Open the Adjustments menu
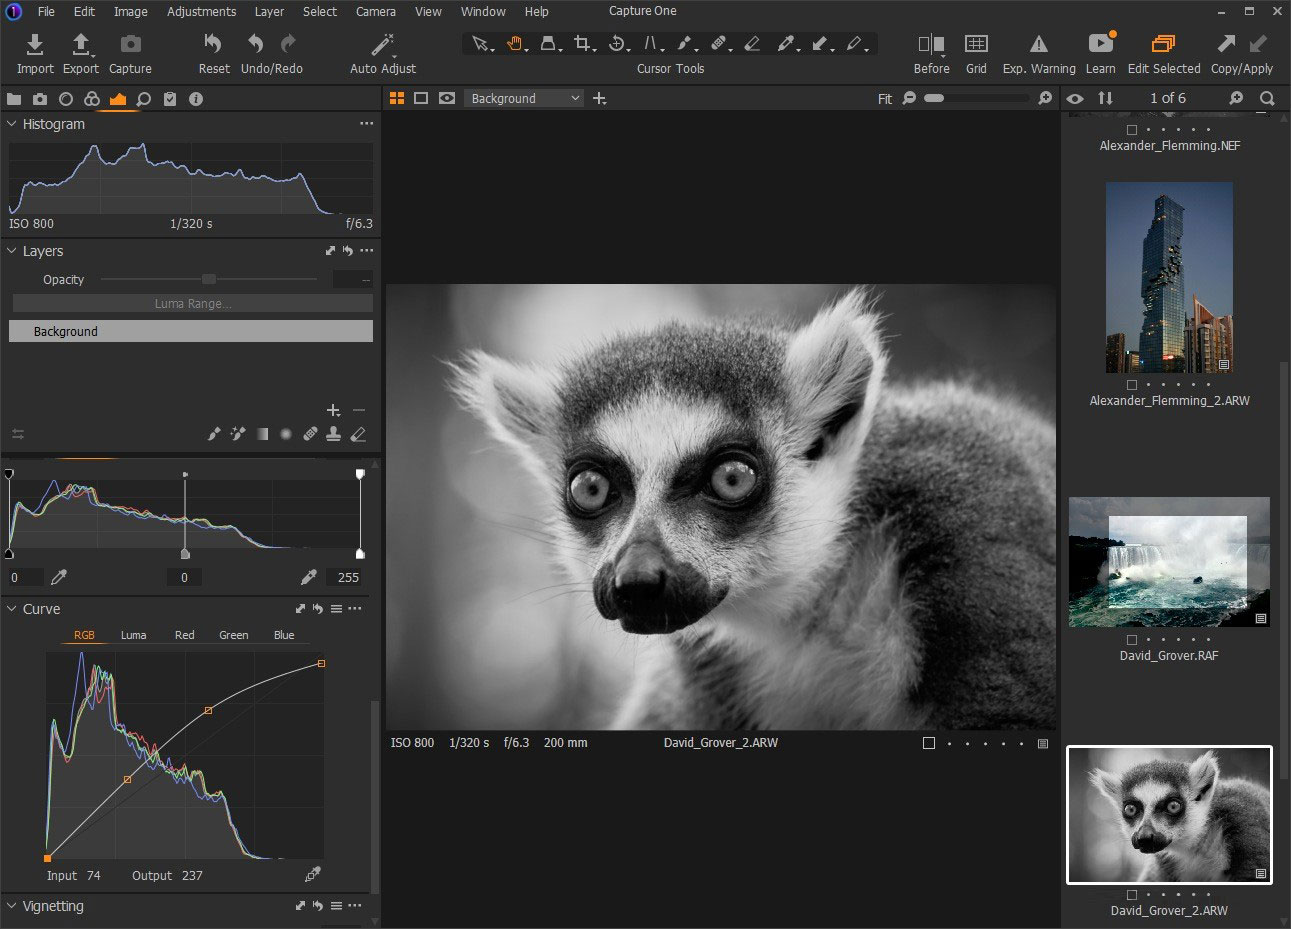Image resolution: width=1291 pixels, height=929 pixels. pos(201,12)
